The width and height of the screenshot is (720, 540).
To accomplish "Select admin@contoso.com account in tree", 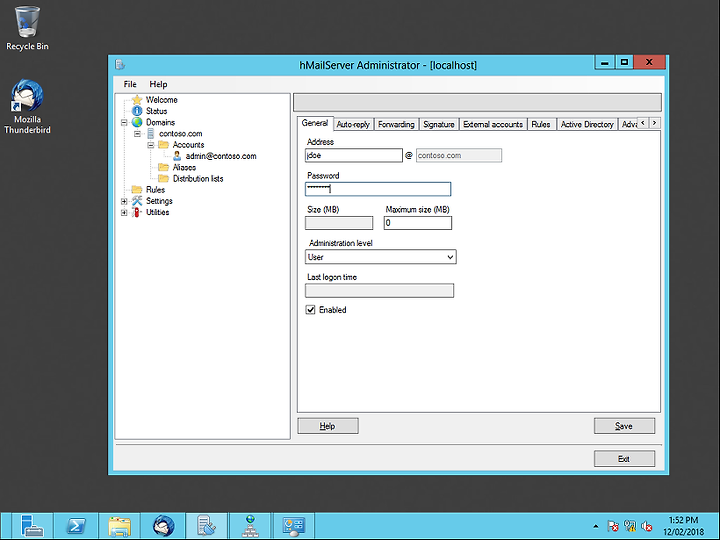I will pos(221,156).
